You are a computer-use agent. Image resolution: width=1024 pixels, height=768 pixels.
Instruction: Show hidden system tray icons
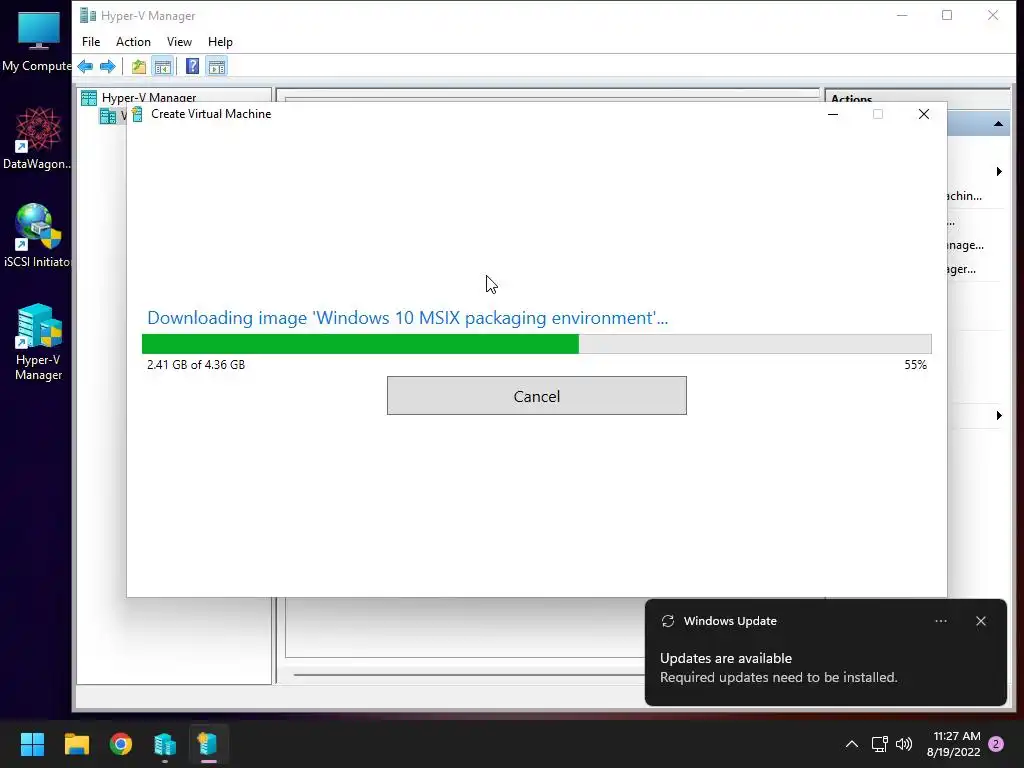pos(852,744)
